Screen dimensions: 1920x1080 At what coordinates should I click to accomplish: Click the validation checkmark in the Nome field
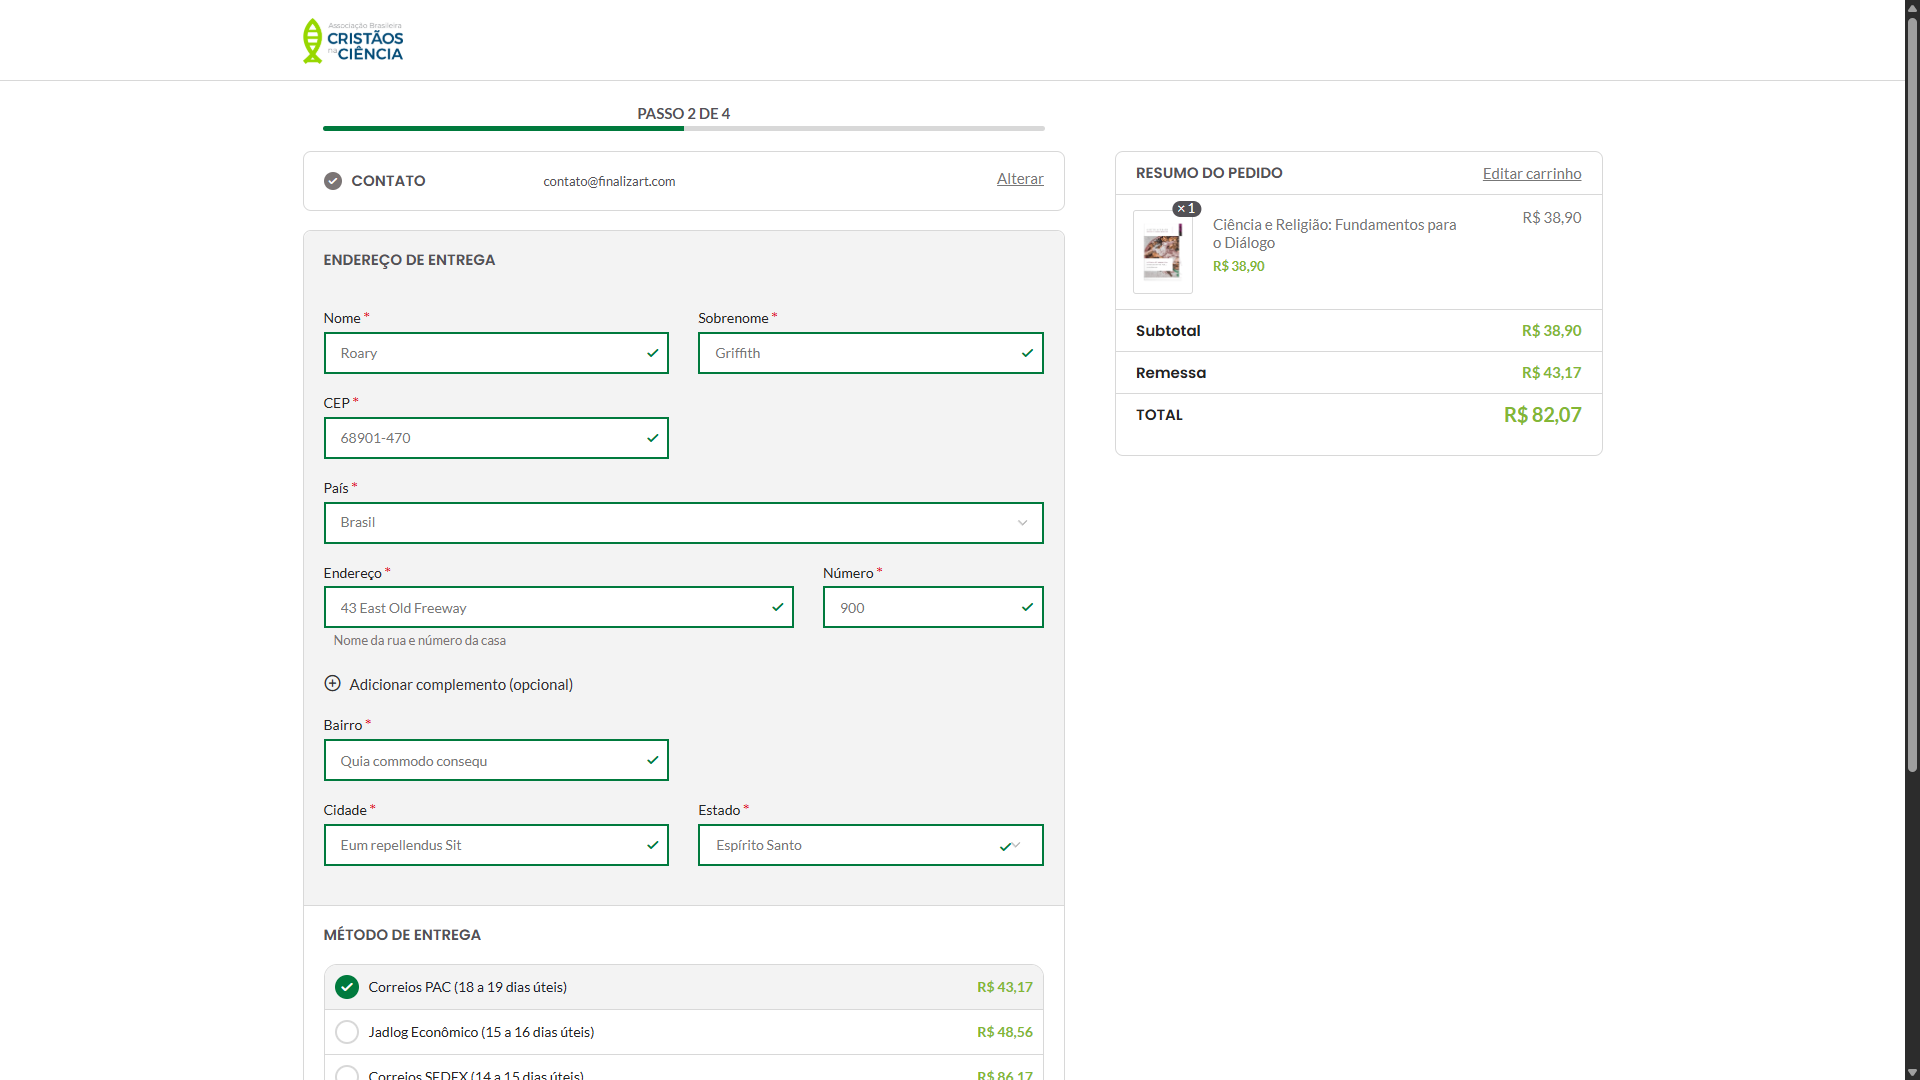pyautogui.click(x=653, y=353)
